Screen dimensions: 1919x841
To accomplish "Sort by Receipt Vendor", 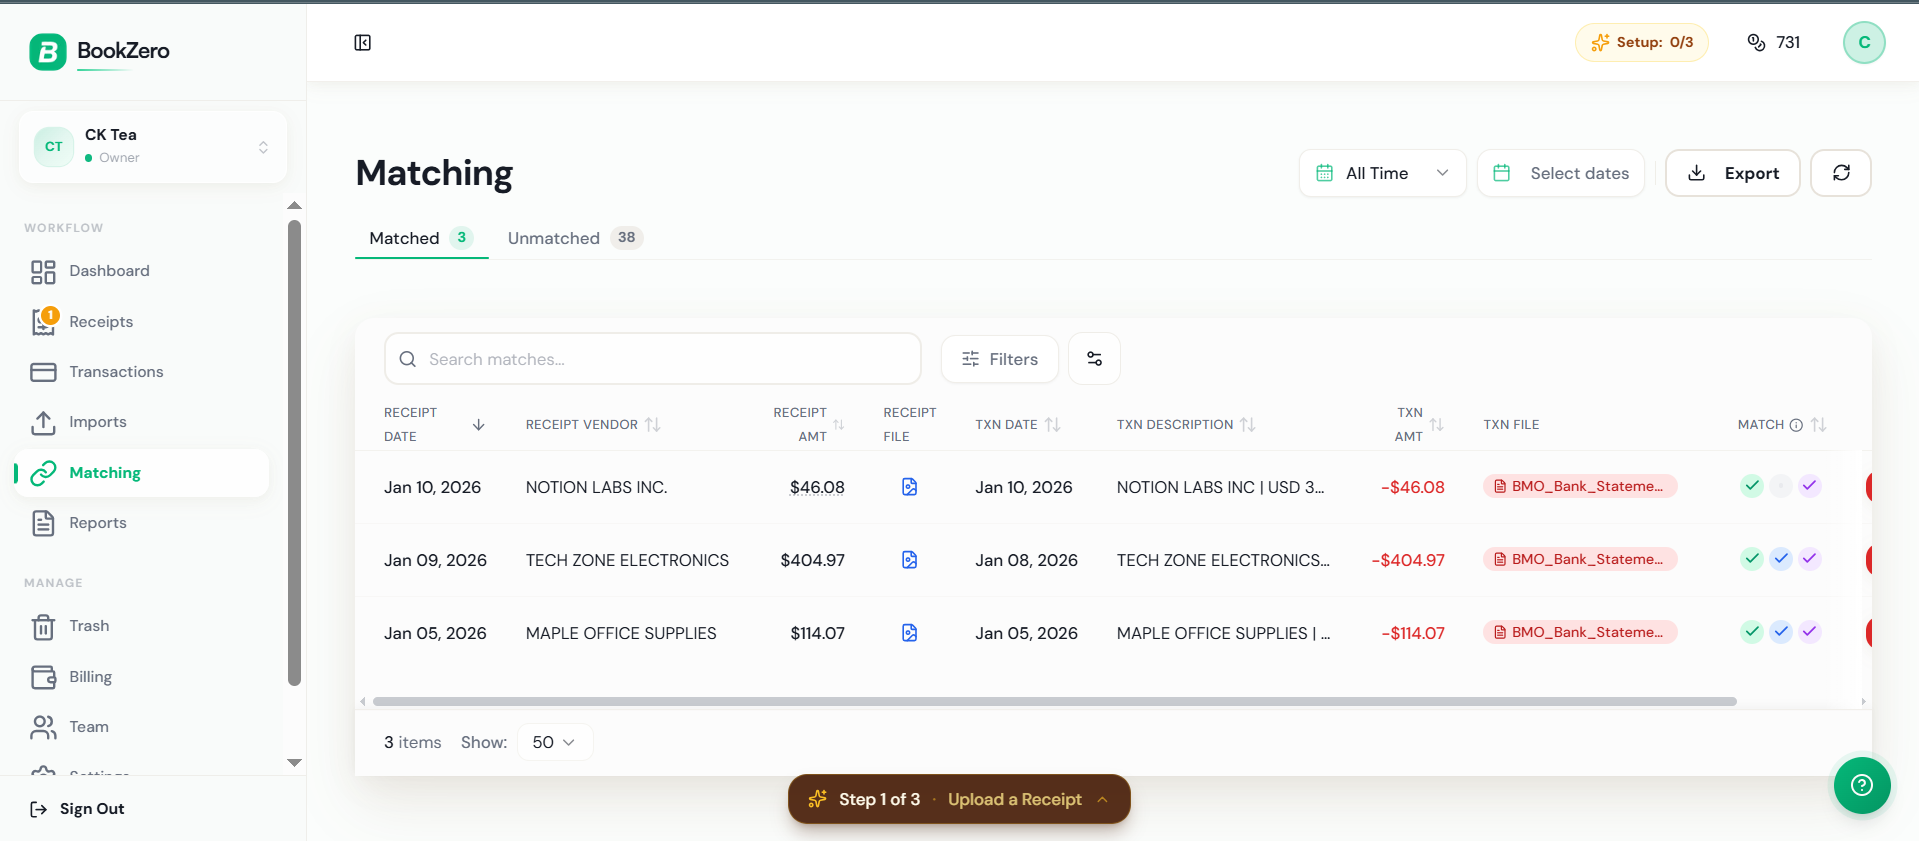I will point(652,425).
